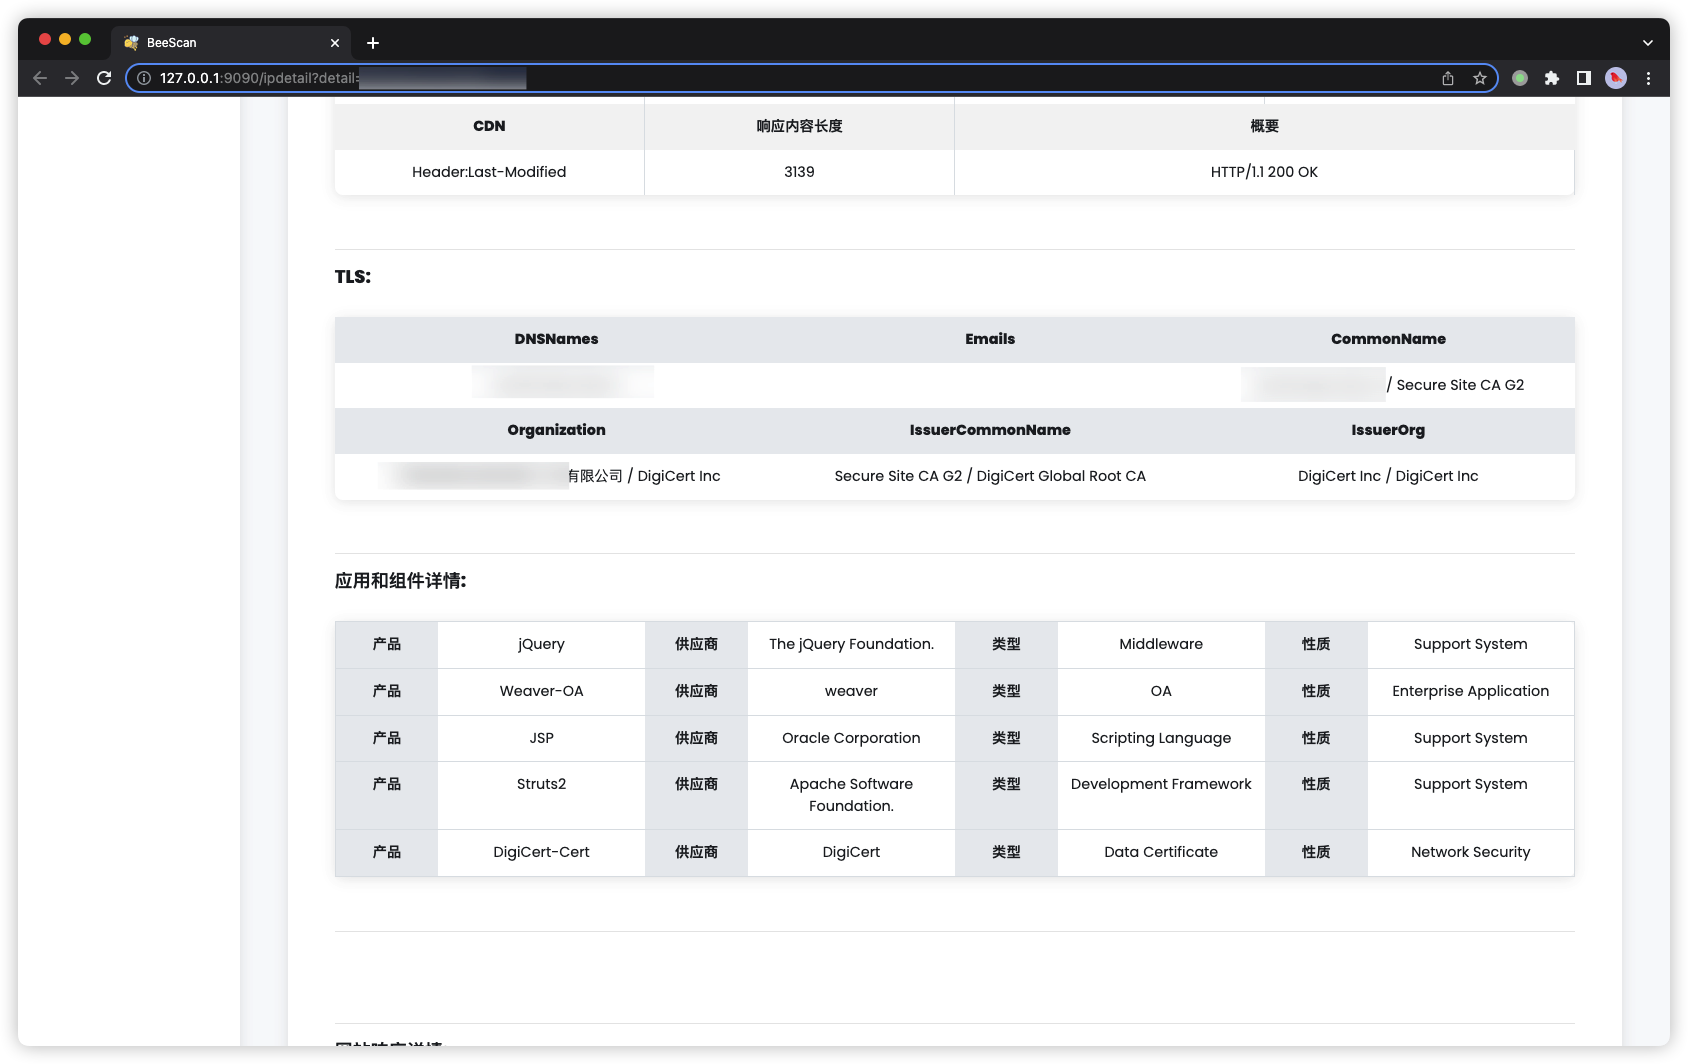This screenshot has height=1064, width=1688.
Task: Click the TLS: section heading
Action: coord(353,277)
